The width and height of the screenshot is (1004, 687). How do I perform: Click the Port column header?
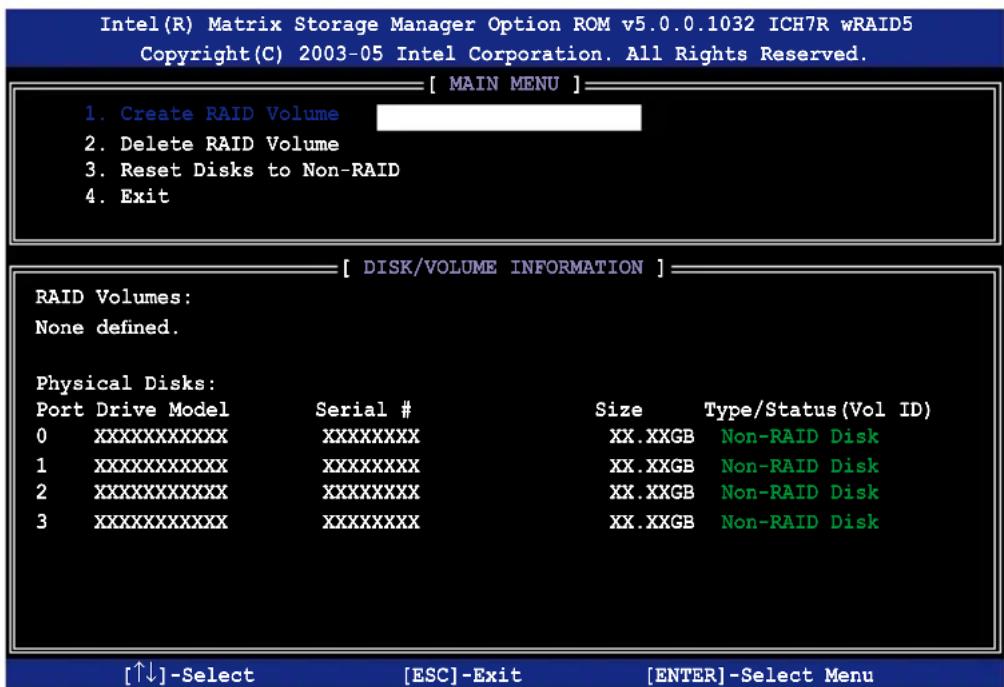60,410
